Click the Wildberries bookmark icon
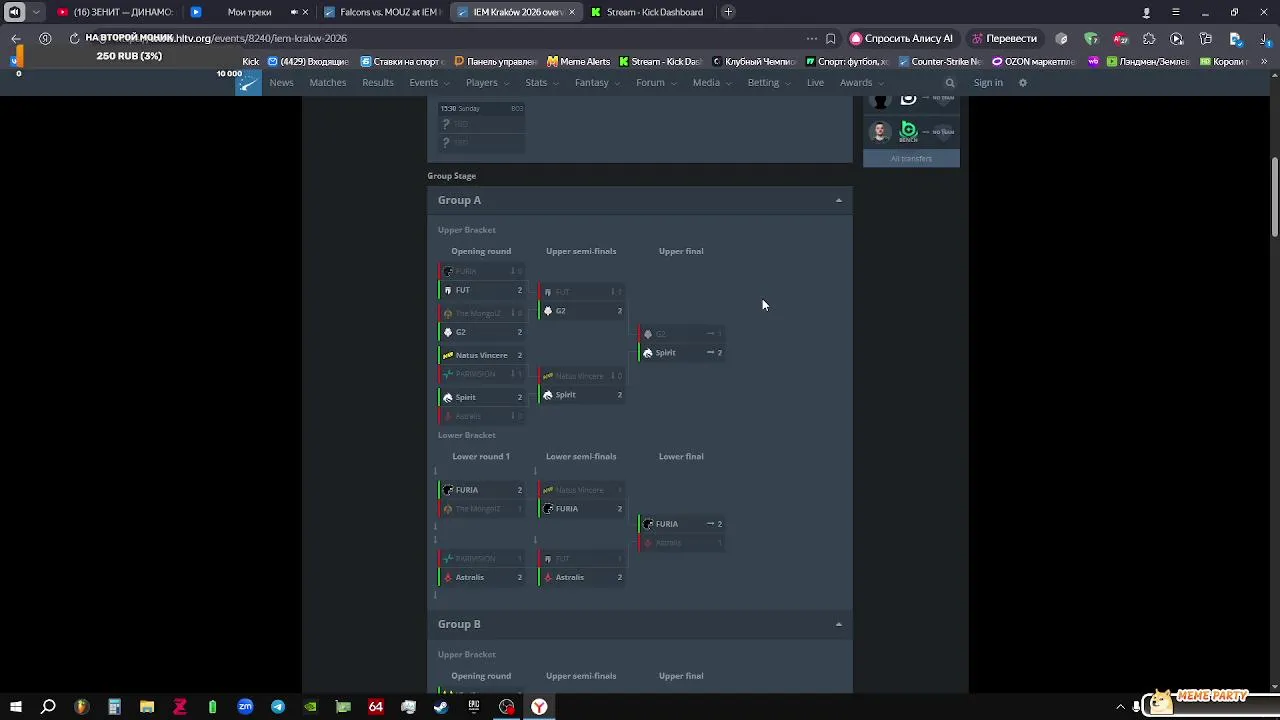The height and width of the screenshot is (720, 1280). [1093, 61]
